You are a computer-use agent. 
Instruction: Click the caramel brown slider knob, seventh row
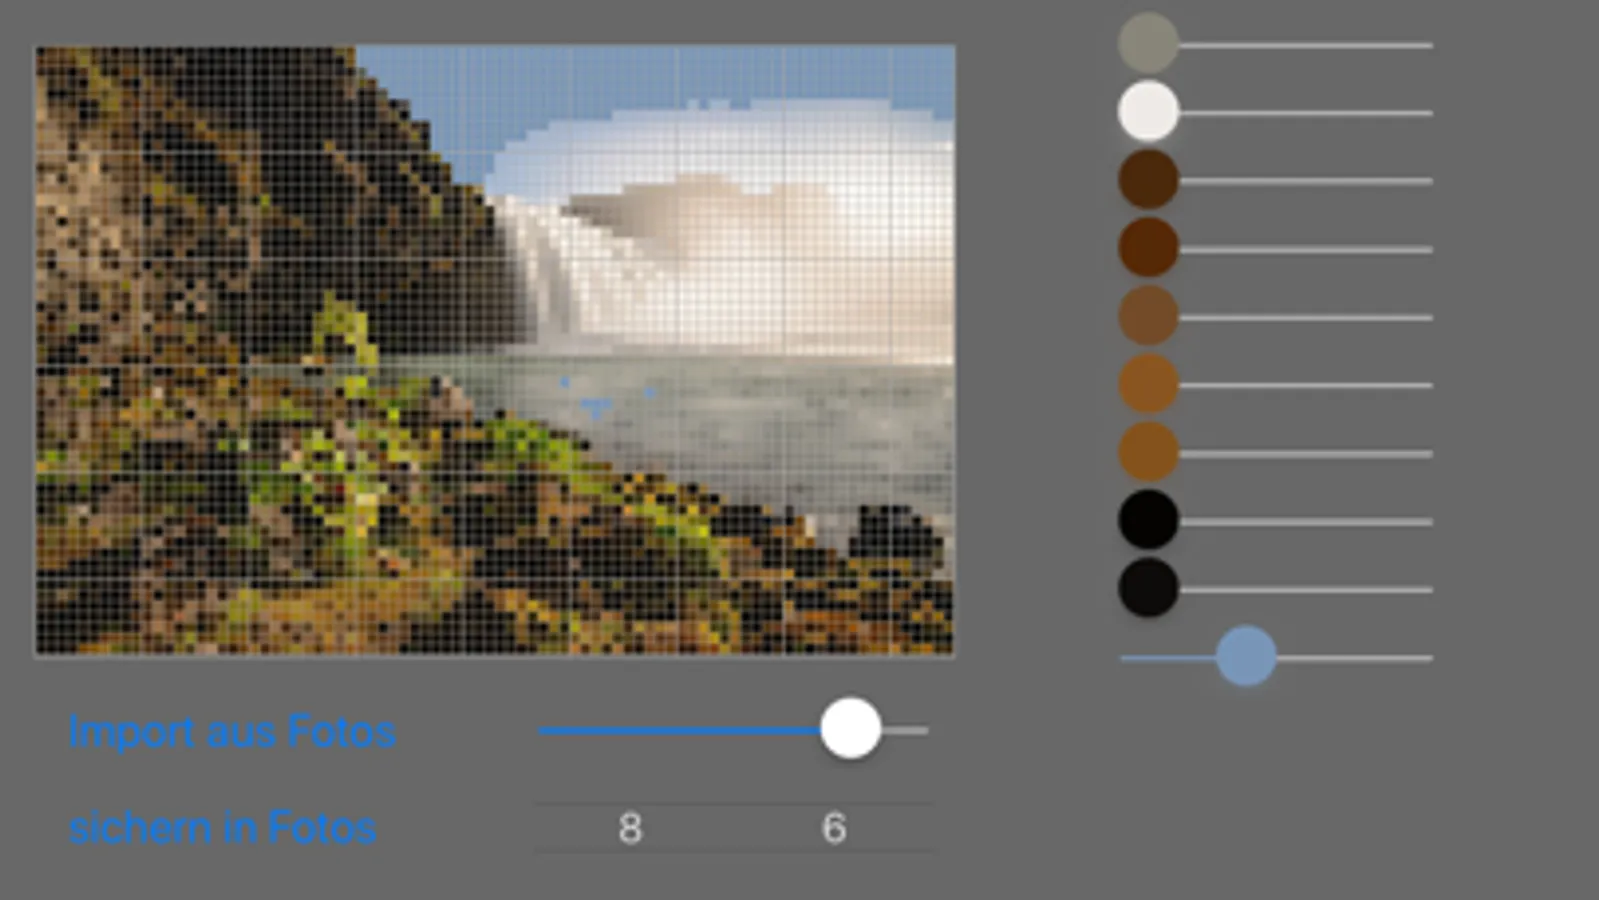click(1148, 451)
